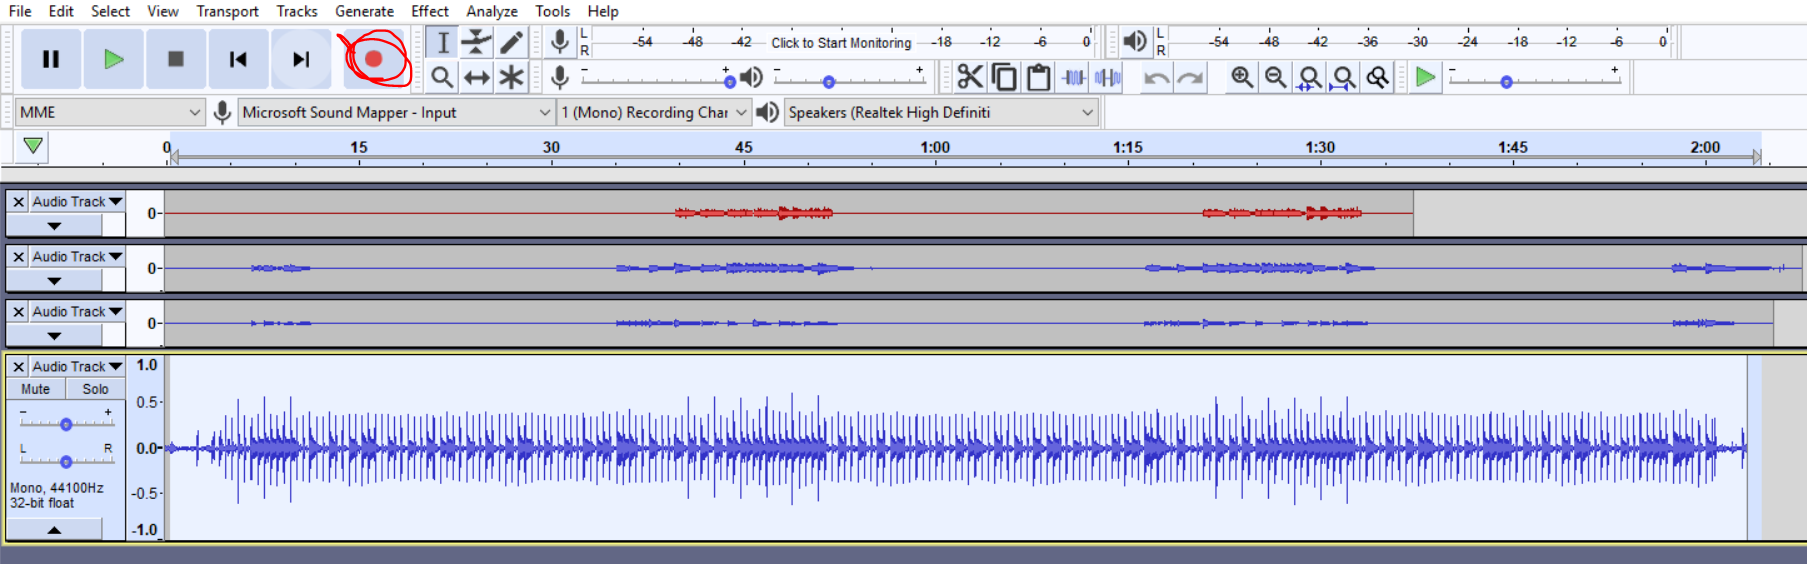The image size is (1807, 564).
Task: Toggle Mute on the bottom audio track
Action: [x=36, y=389]
